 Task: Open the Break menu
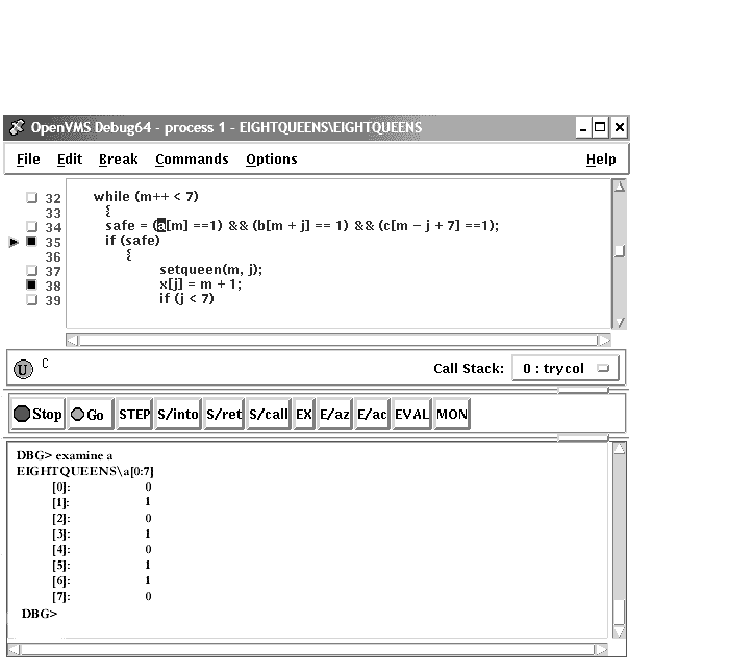click(118, 159)
